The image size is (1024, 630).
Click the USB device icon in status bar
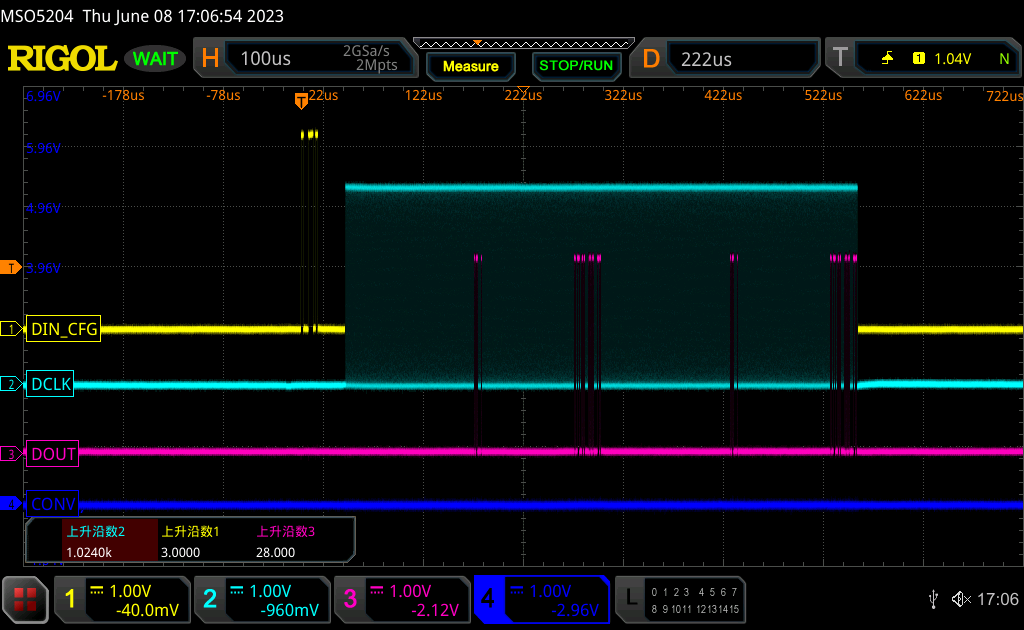(x=933, y=599)
